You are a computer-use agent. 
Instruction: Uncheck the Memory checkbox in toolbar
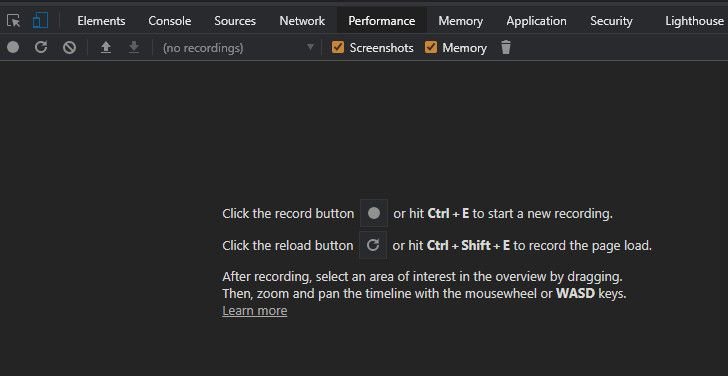coord(431,47)
